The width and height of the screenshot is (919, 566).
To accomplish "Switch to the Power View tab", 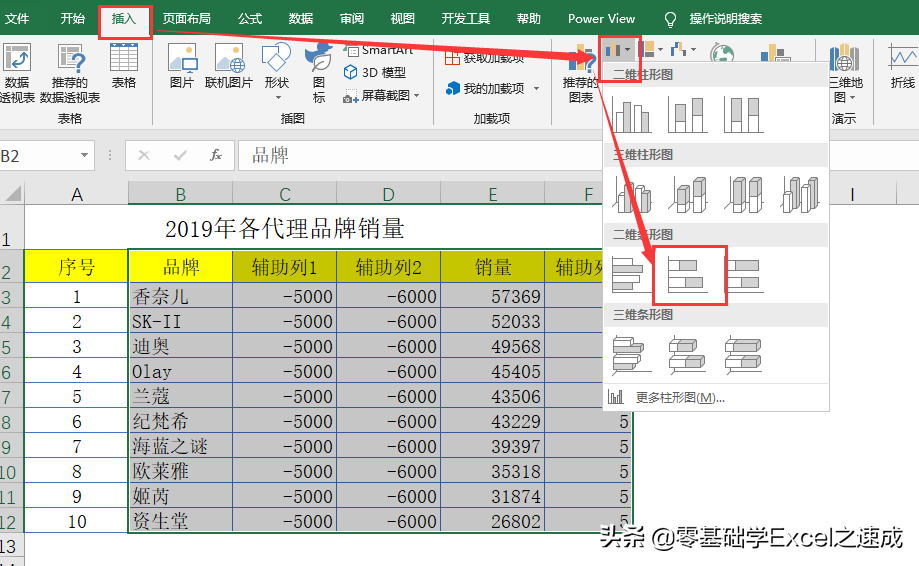I will point(601,19).
